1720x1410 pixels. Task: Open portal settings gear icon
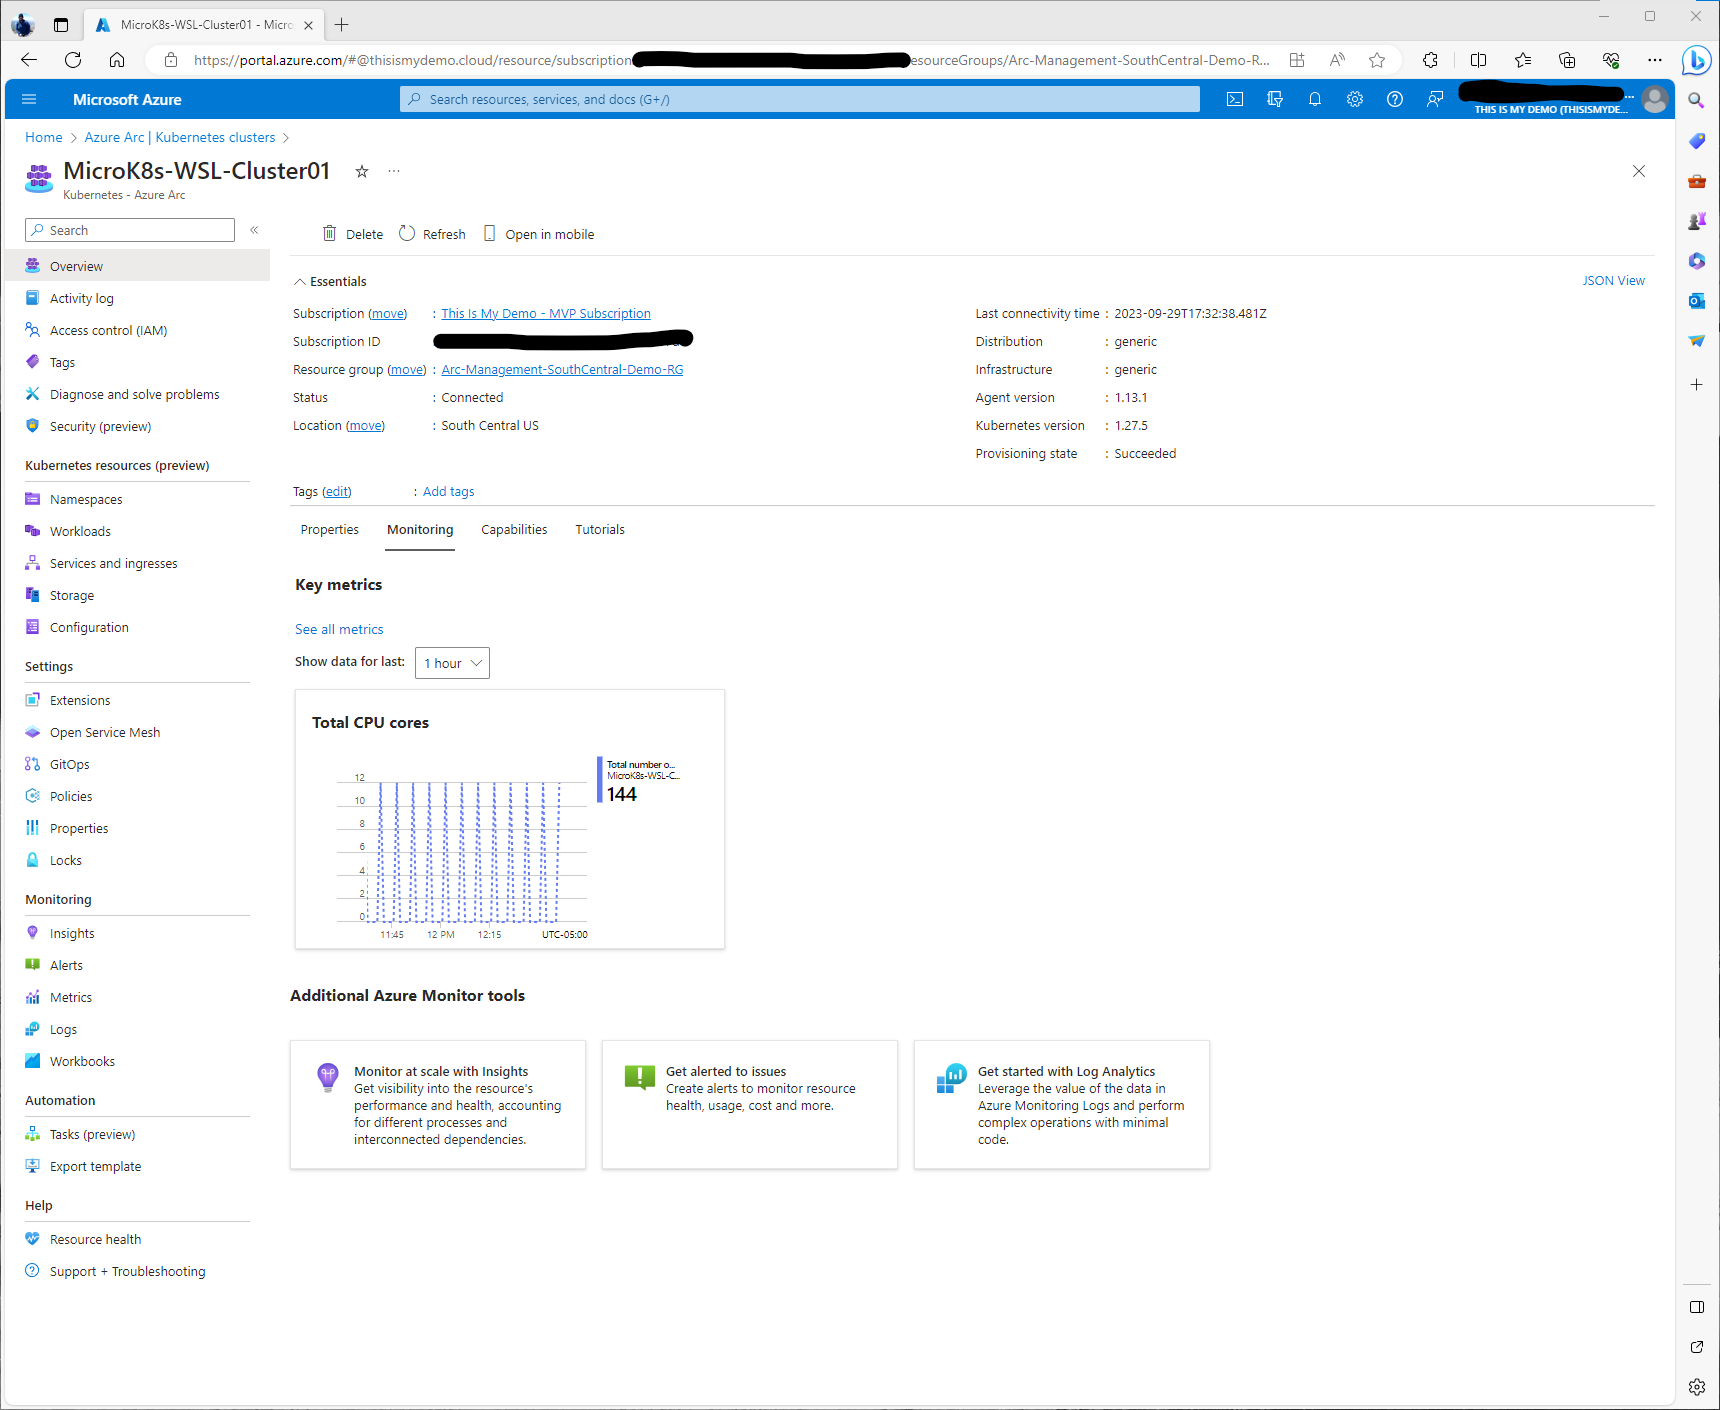1355,99
